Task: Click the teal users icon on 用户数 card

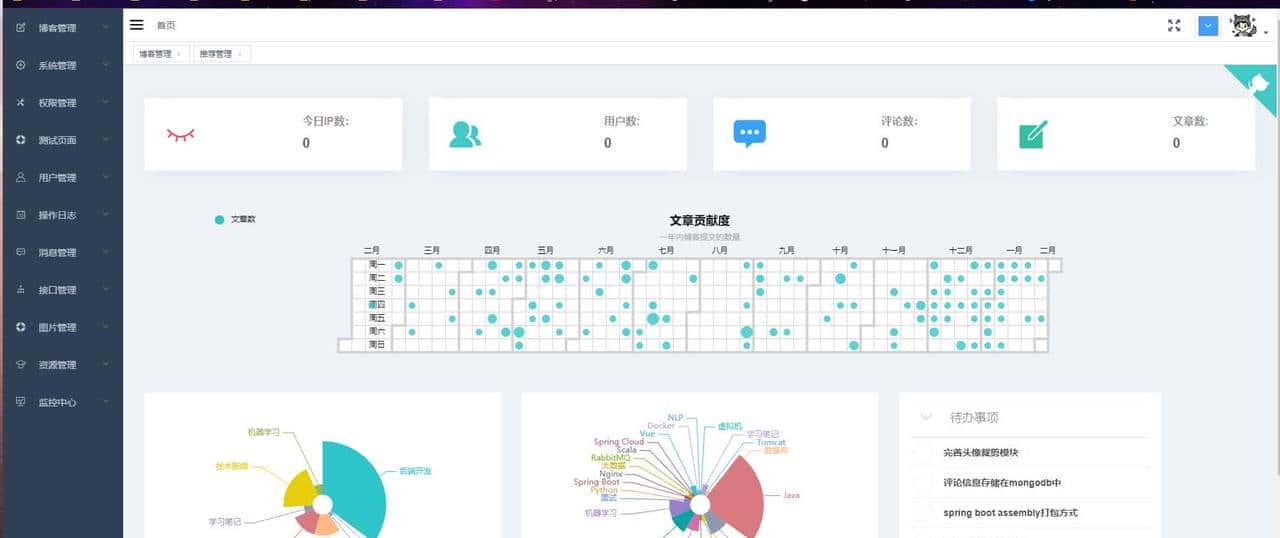Action: pyautogui.click(x=465, y=134)
